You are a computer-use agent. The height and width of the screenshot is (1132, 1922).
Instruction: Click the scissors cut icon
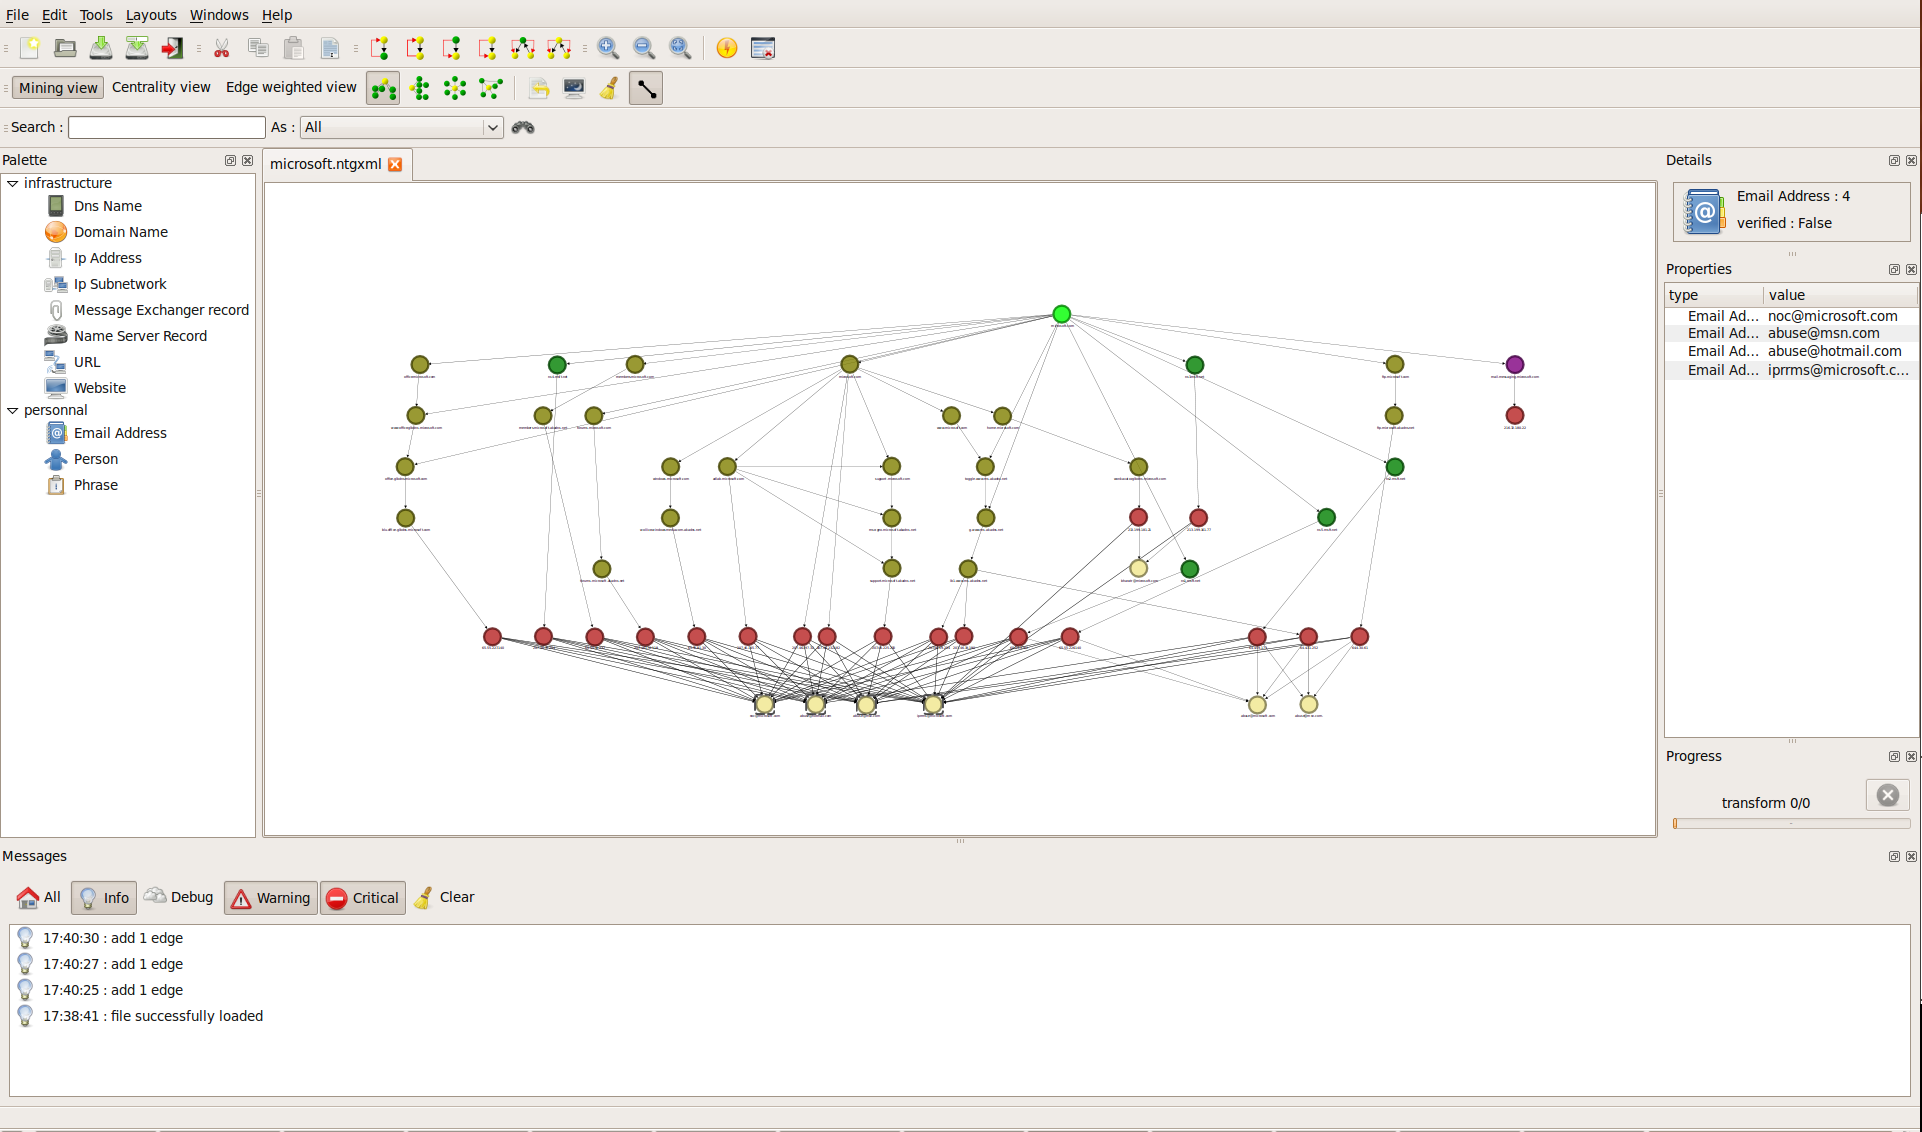point(222,48)
